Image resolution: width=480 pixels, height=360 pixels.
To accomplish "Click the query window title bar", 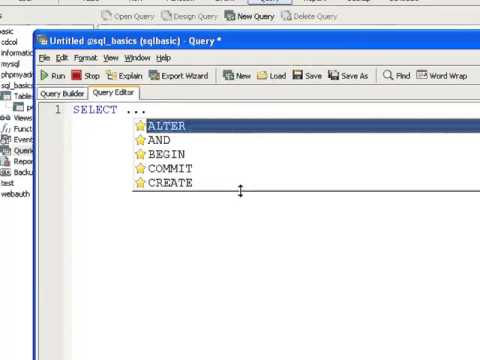I will [x=257, y=41].
